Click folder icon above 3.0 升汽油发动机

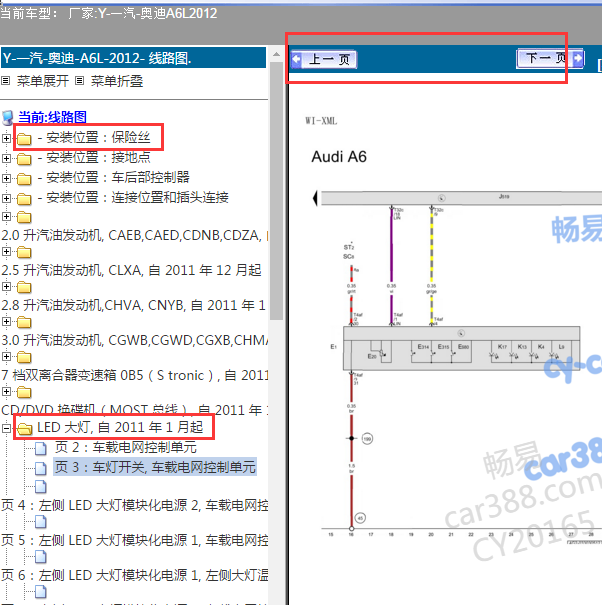point(24,322)
